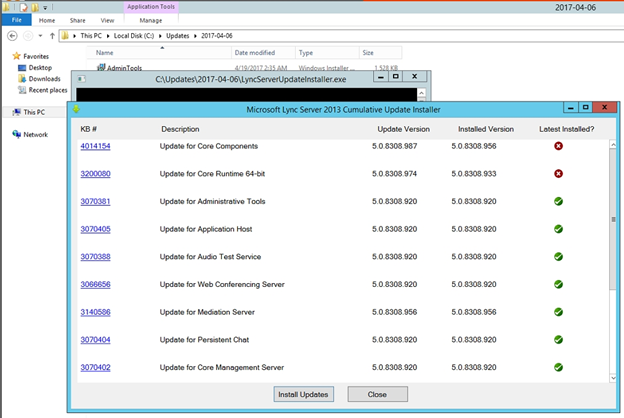The height and width of the screenshot is (418, 624).
Task: Click the installer window's green arrow icon
Action: coord(76,109)
